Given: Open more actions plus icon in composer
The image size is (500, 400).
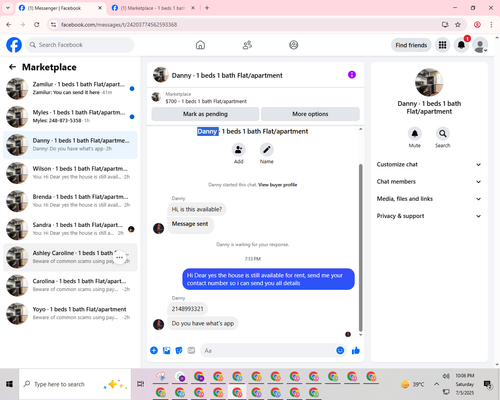Looking at the screenshot, I should point(154,350).
